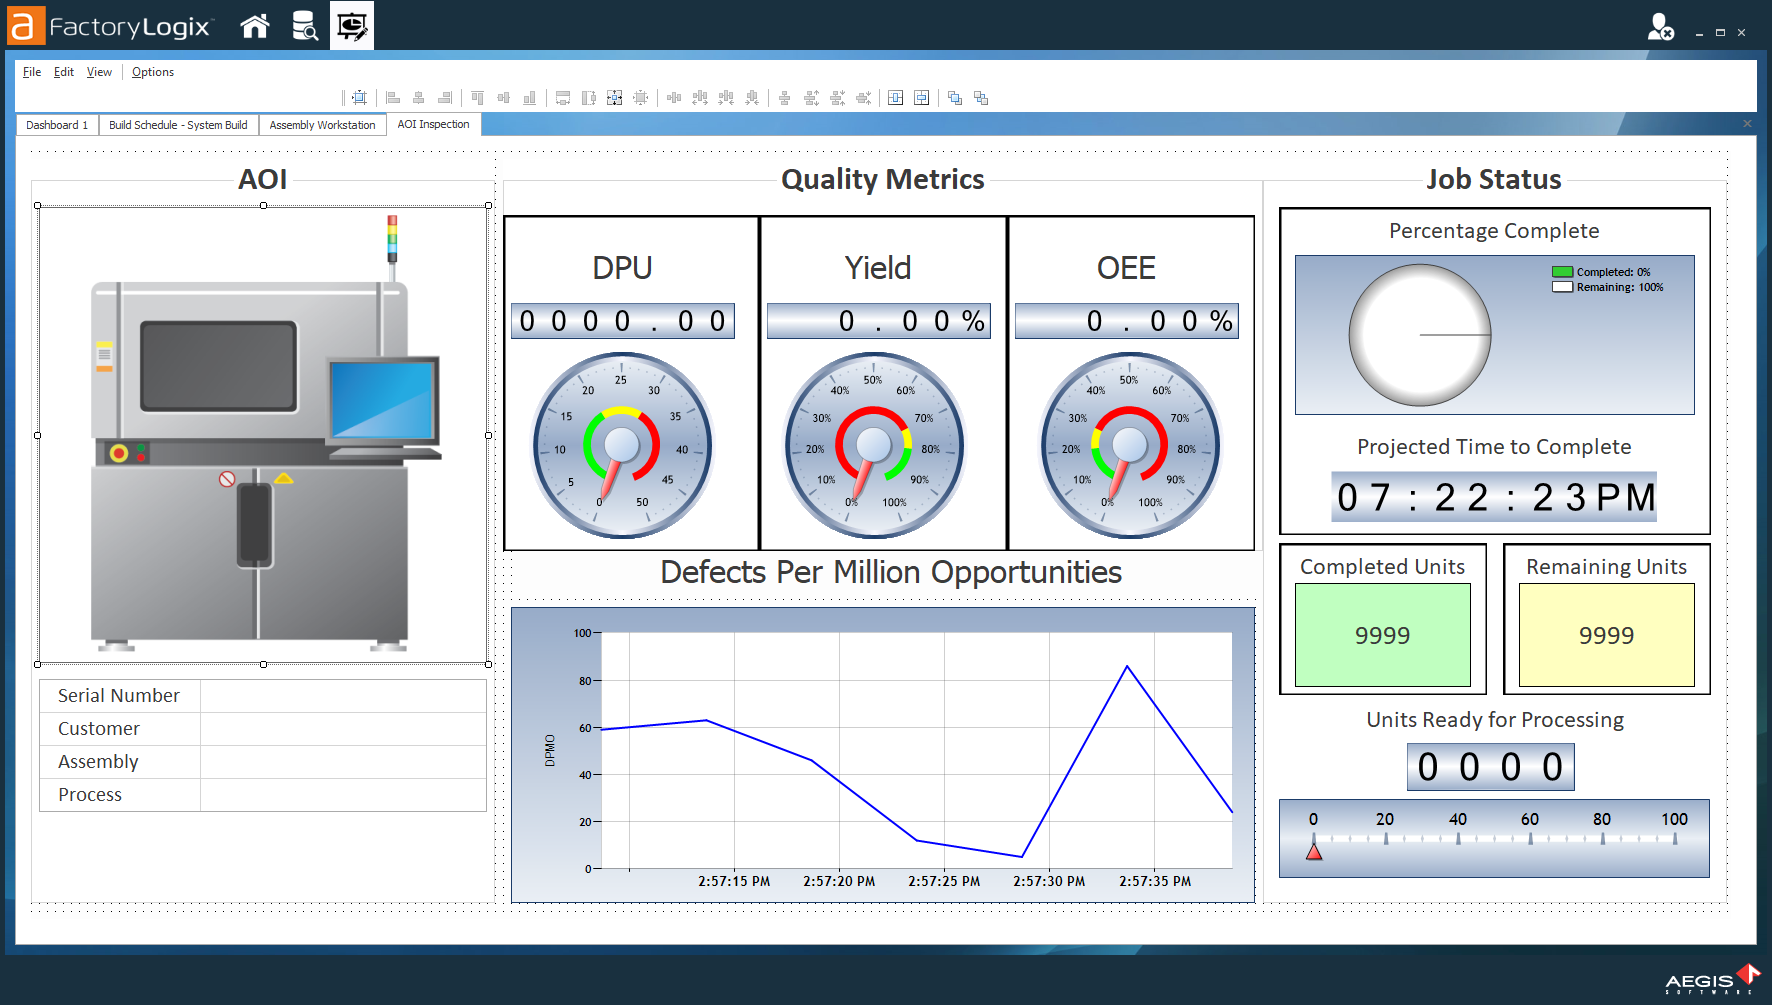Open the database search tool in the title bar
Screen dimensions: 1772x1005
(304, 26)
